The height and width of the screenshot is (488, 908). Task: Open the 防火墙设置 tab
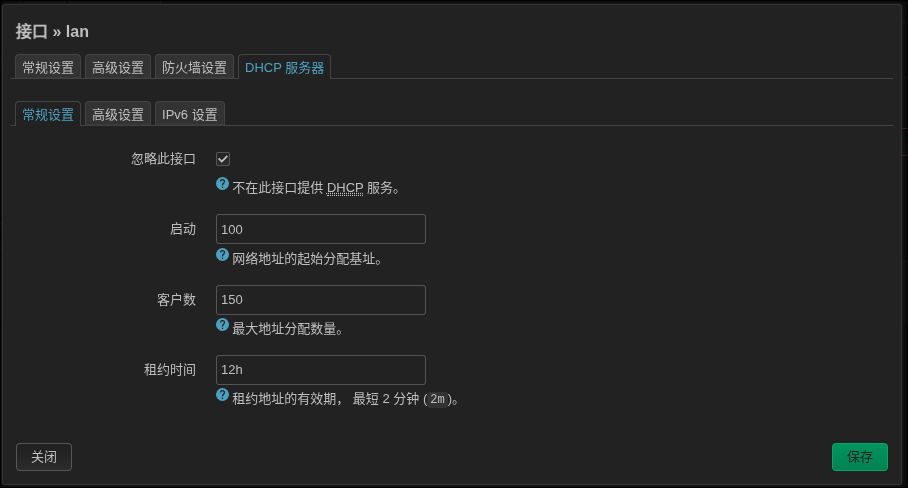point(194,67)
